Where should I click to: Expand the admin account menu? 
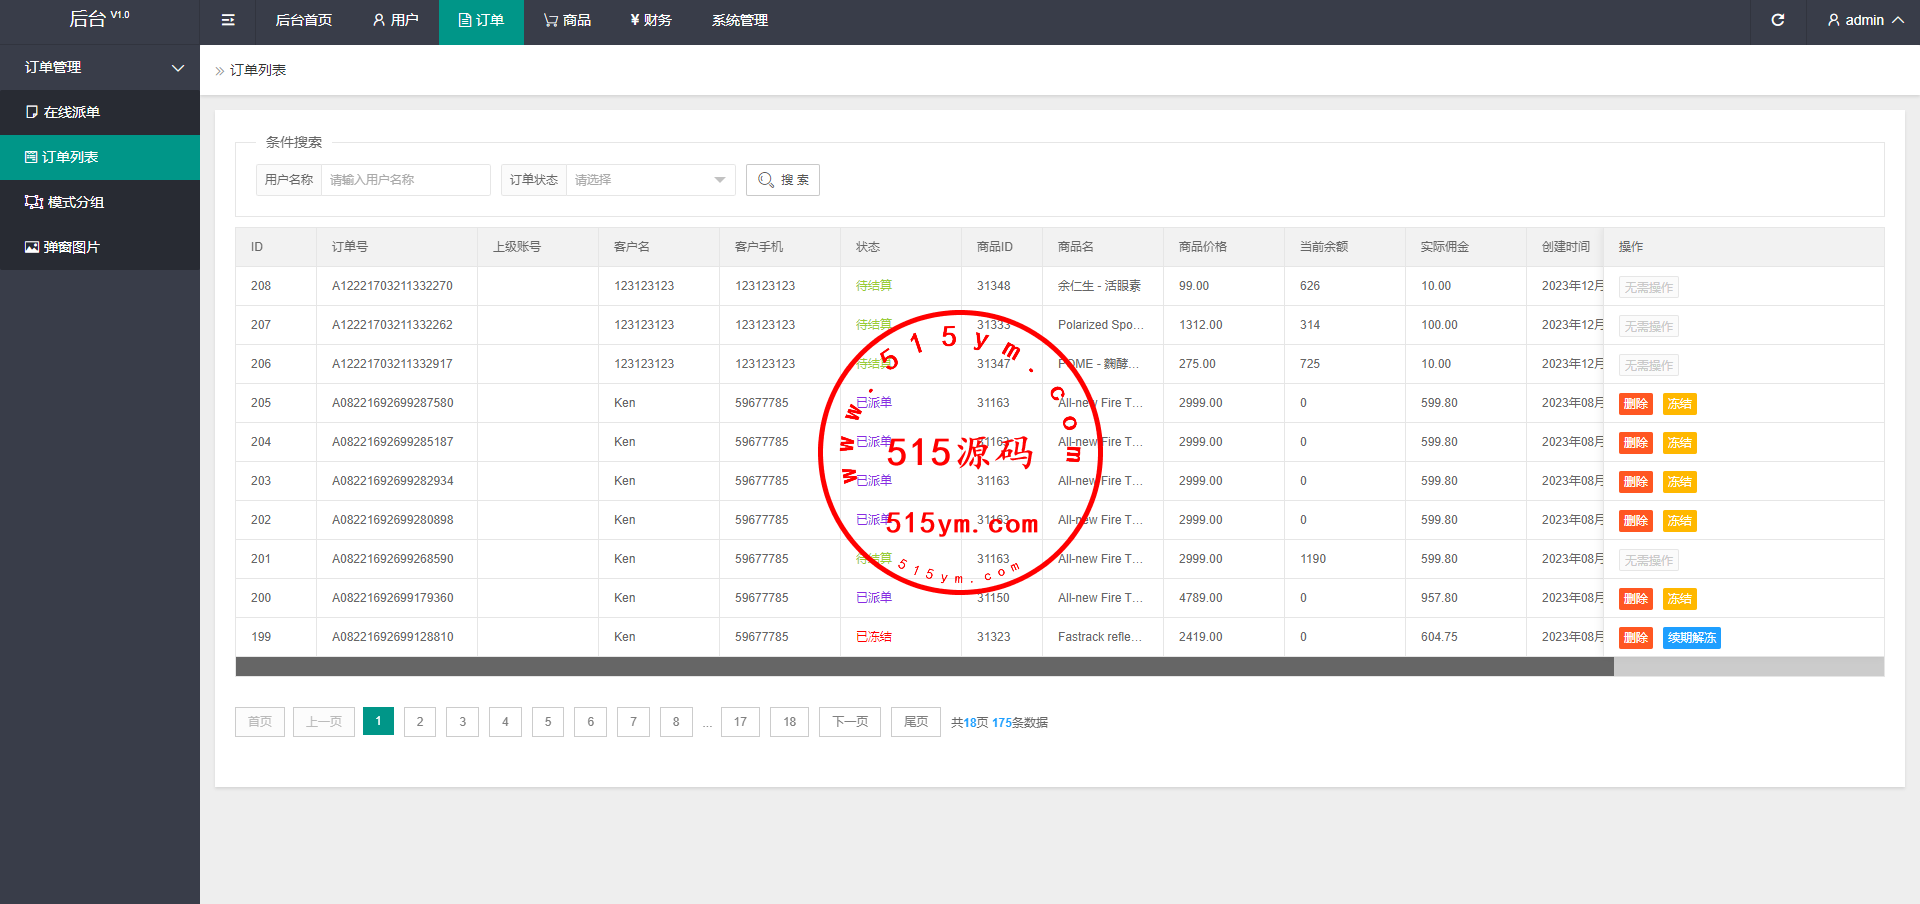1864,20
